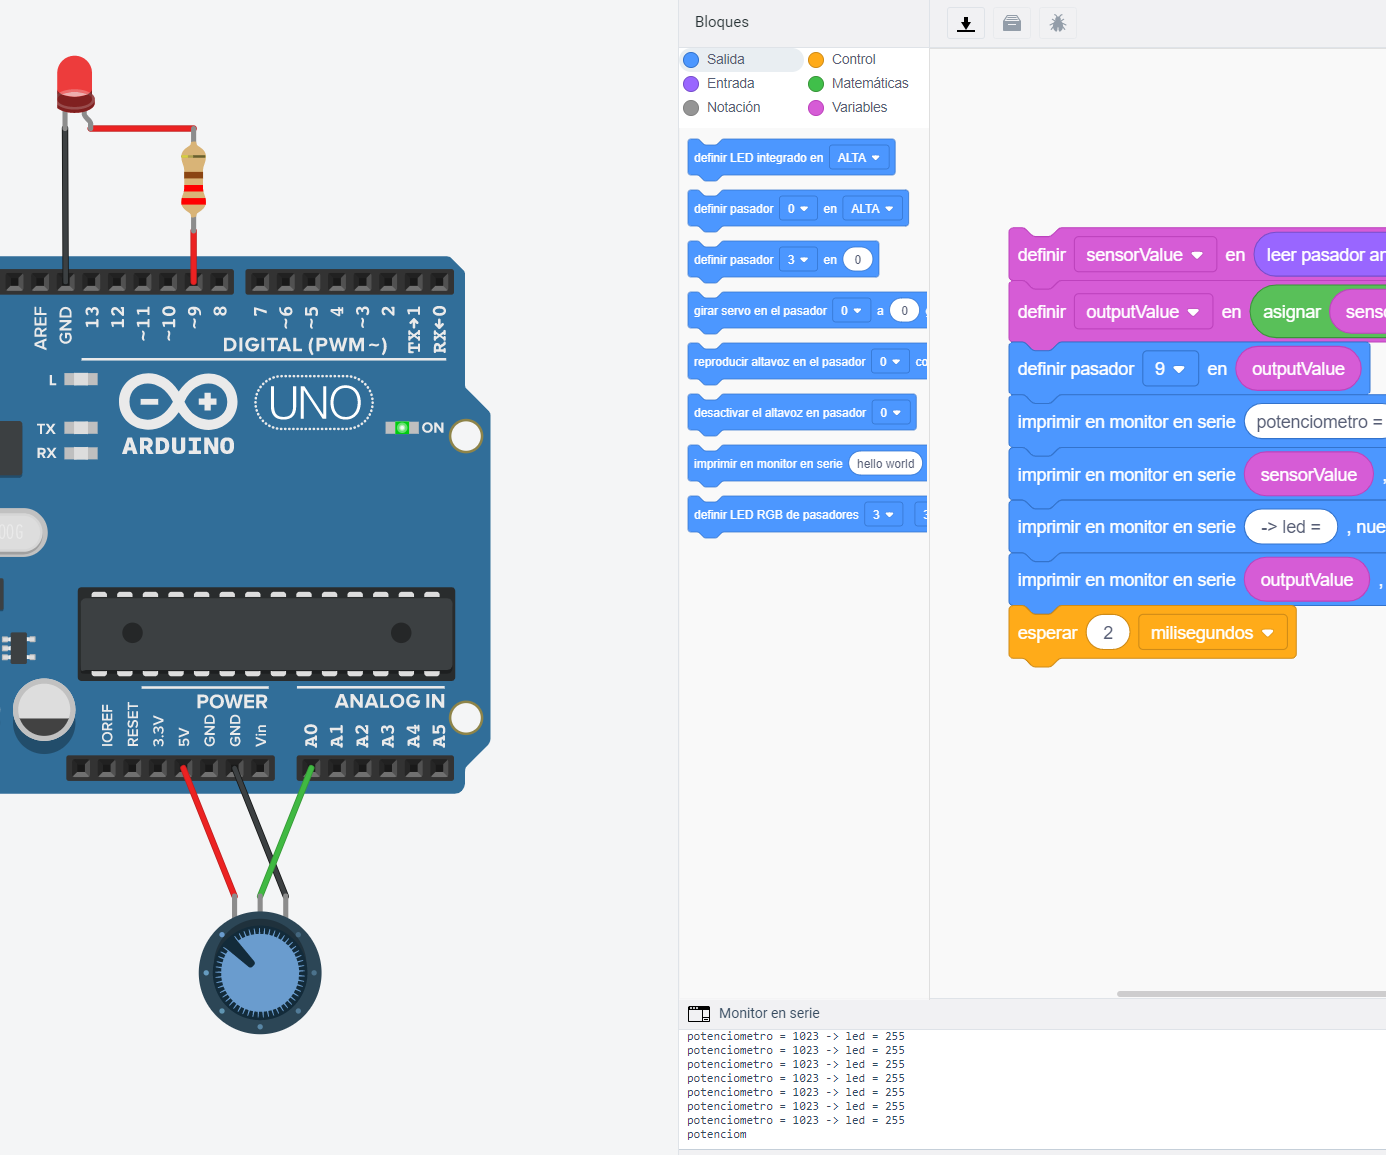This screenshot has width=1386, height=1155.
Task: Select the red LED component
Action: click(x=75, y=83)
